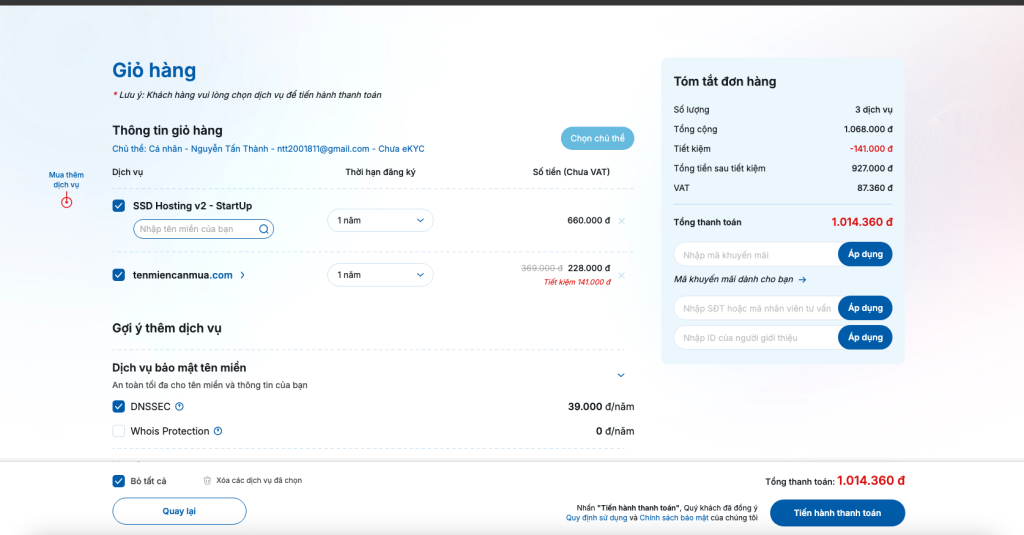Open the Whois Protection info icon
Image resolution: width=1024 pixels, height=535 pixels.
pos(218,431)
